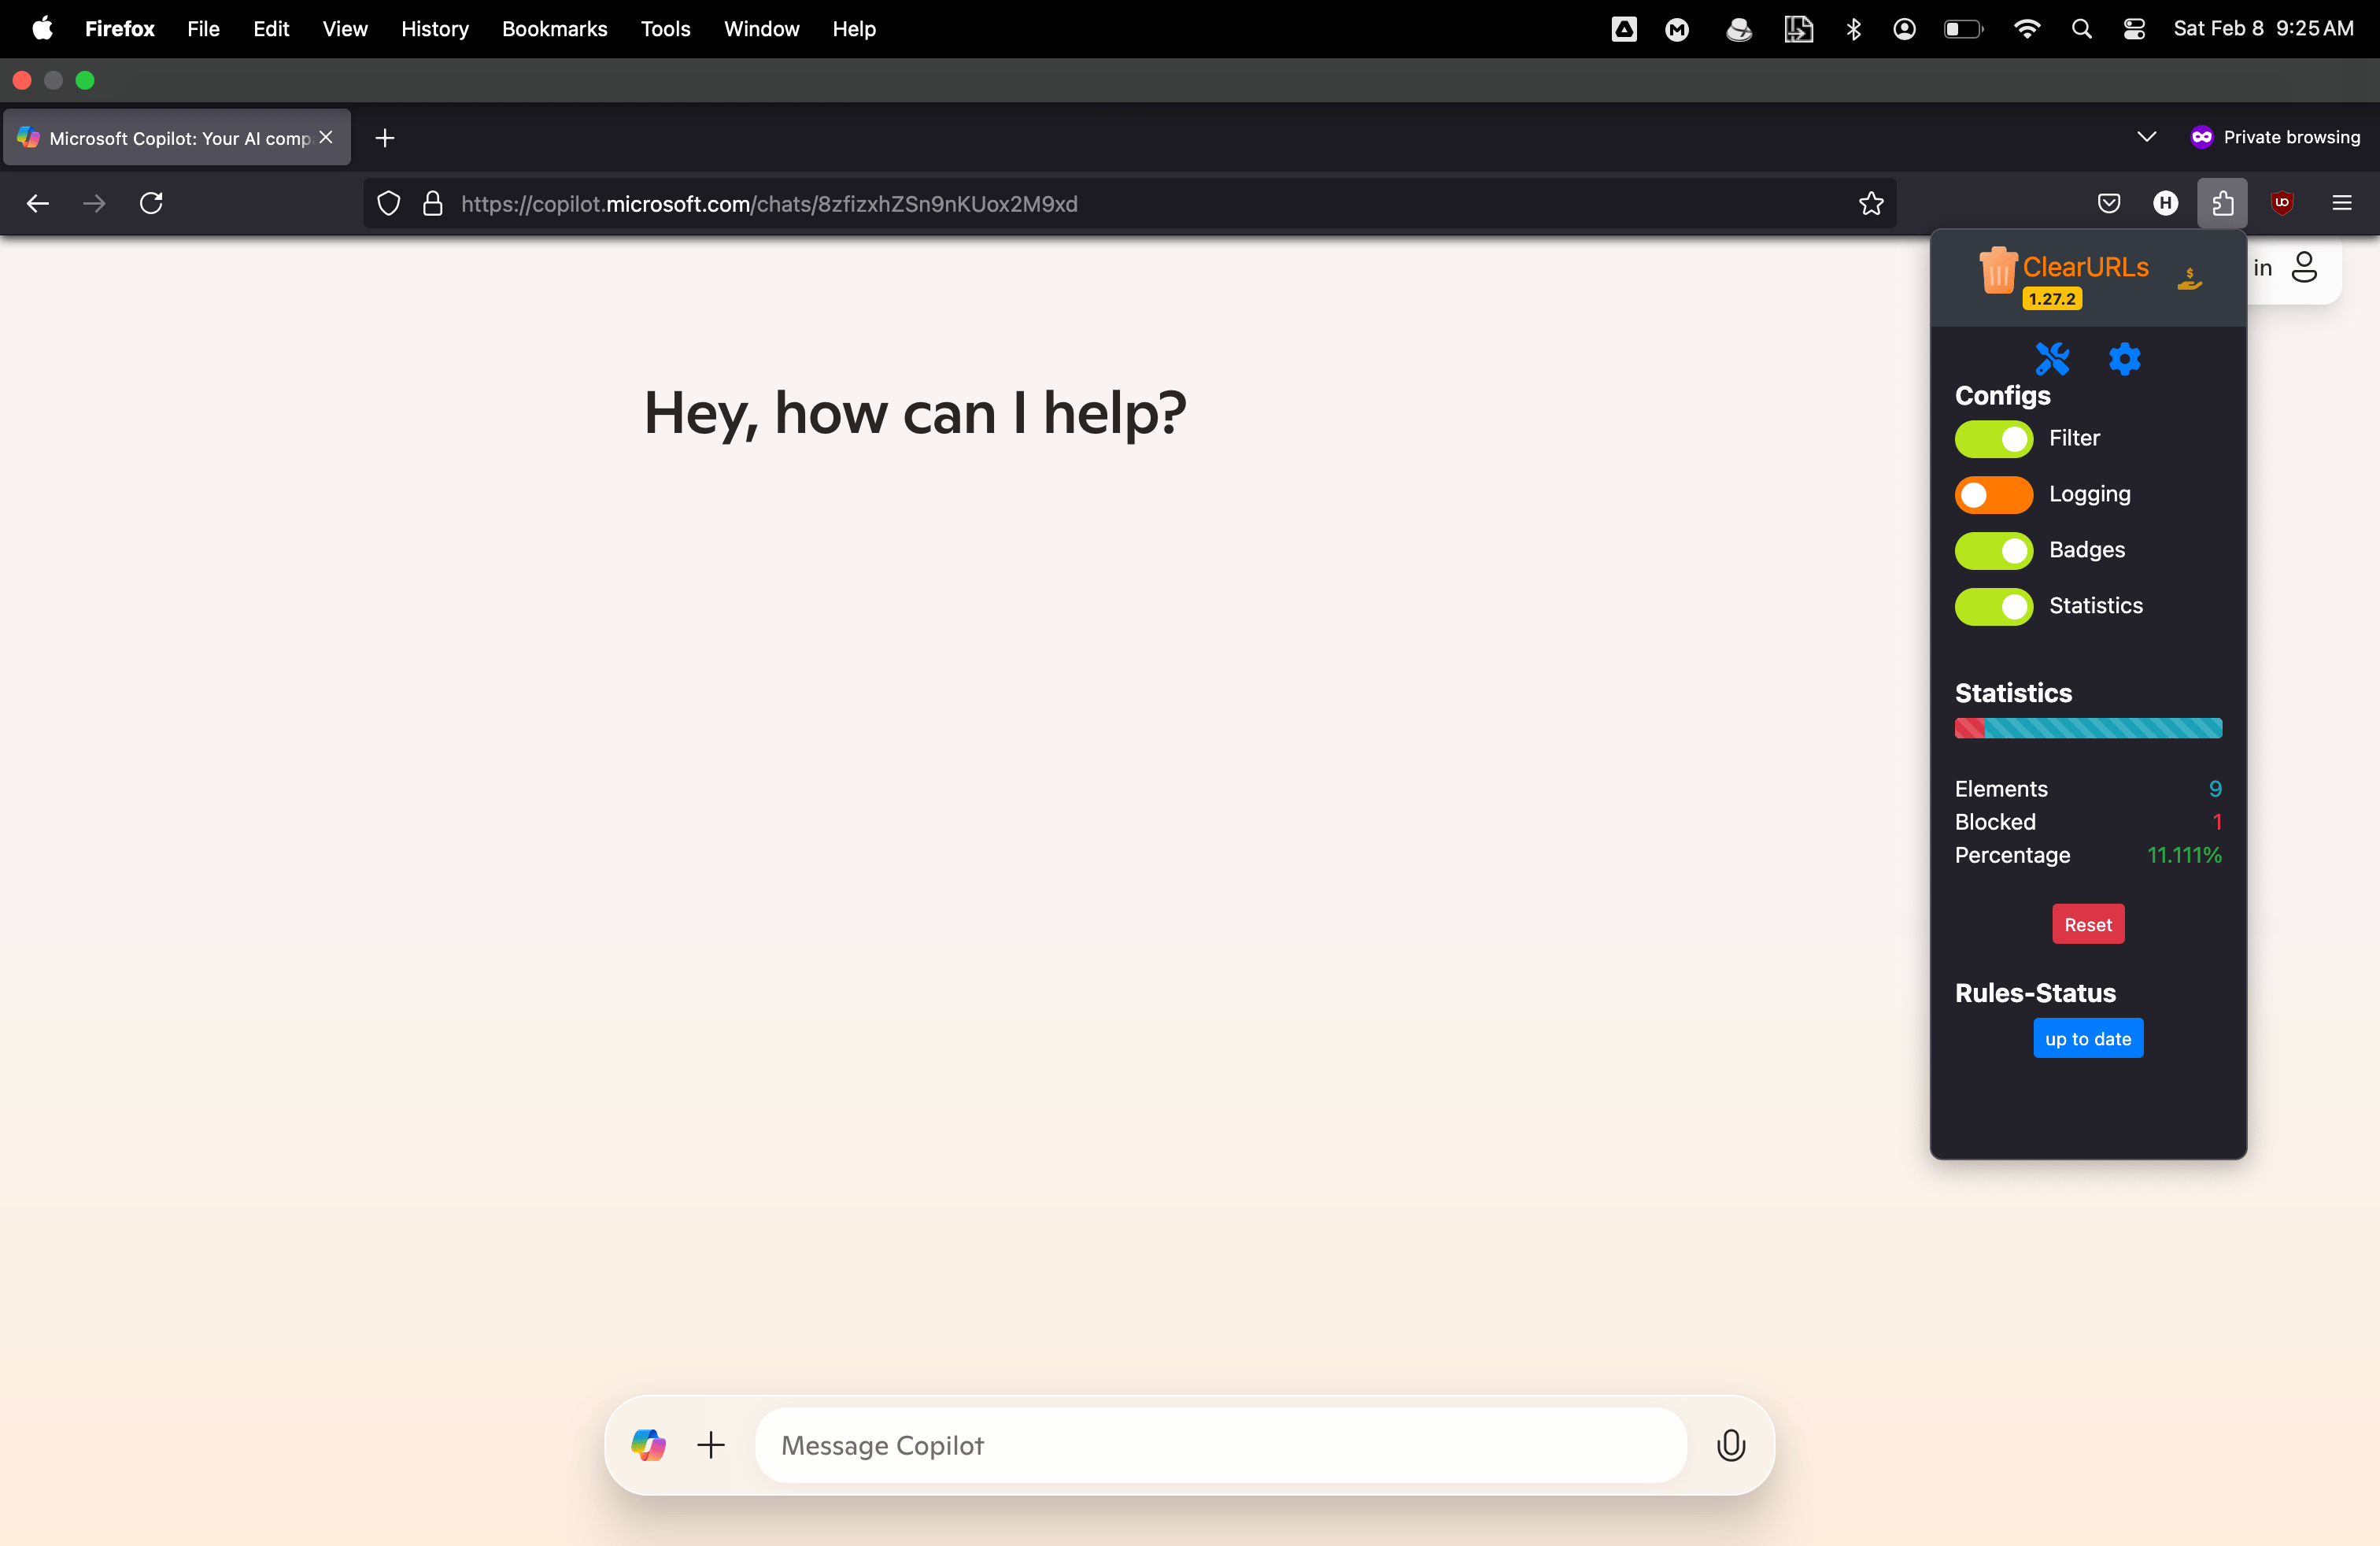The height and width of the screenshot is (1546, 2380).
Task: Click the tracking protection shield icon
Action: (x=388, y=203)
